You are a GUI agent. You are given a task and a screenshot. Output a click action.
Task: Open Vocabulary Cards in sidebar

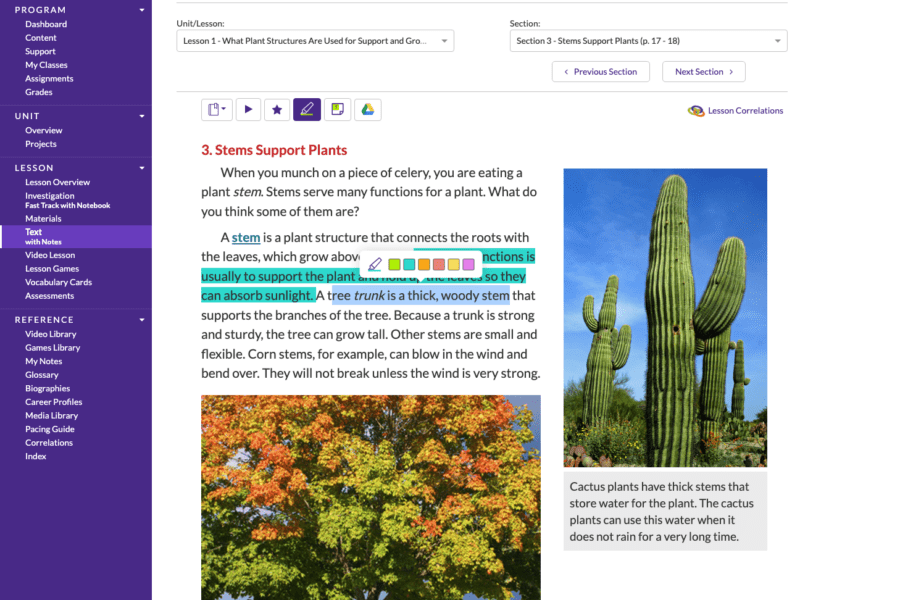point(59,282)
